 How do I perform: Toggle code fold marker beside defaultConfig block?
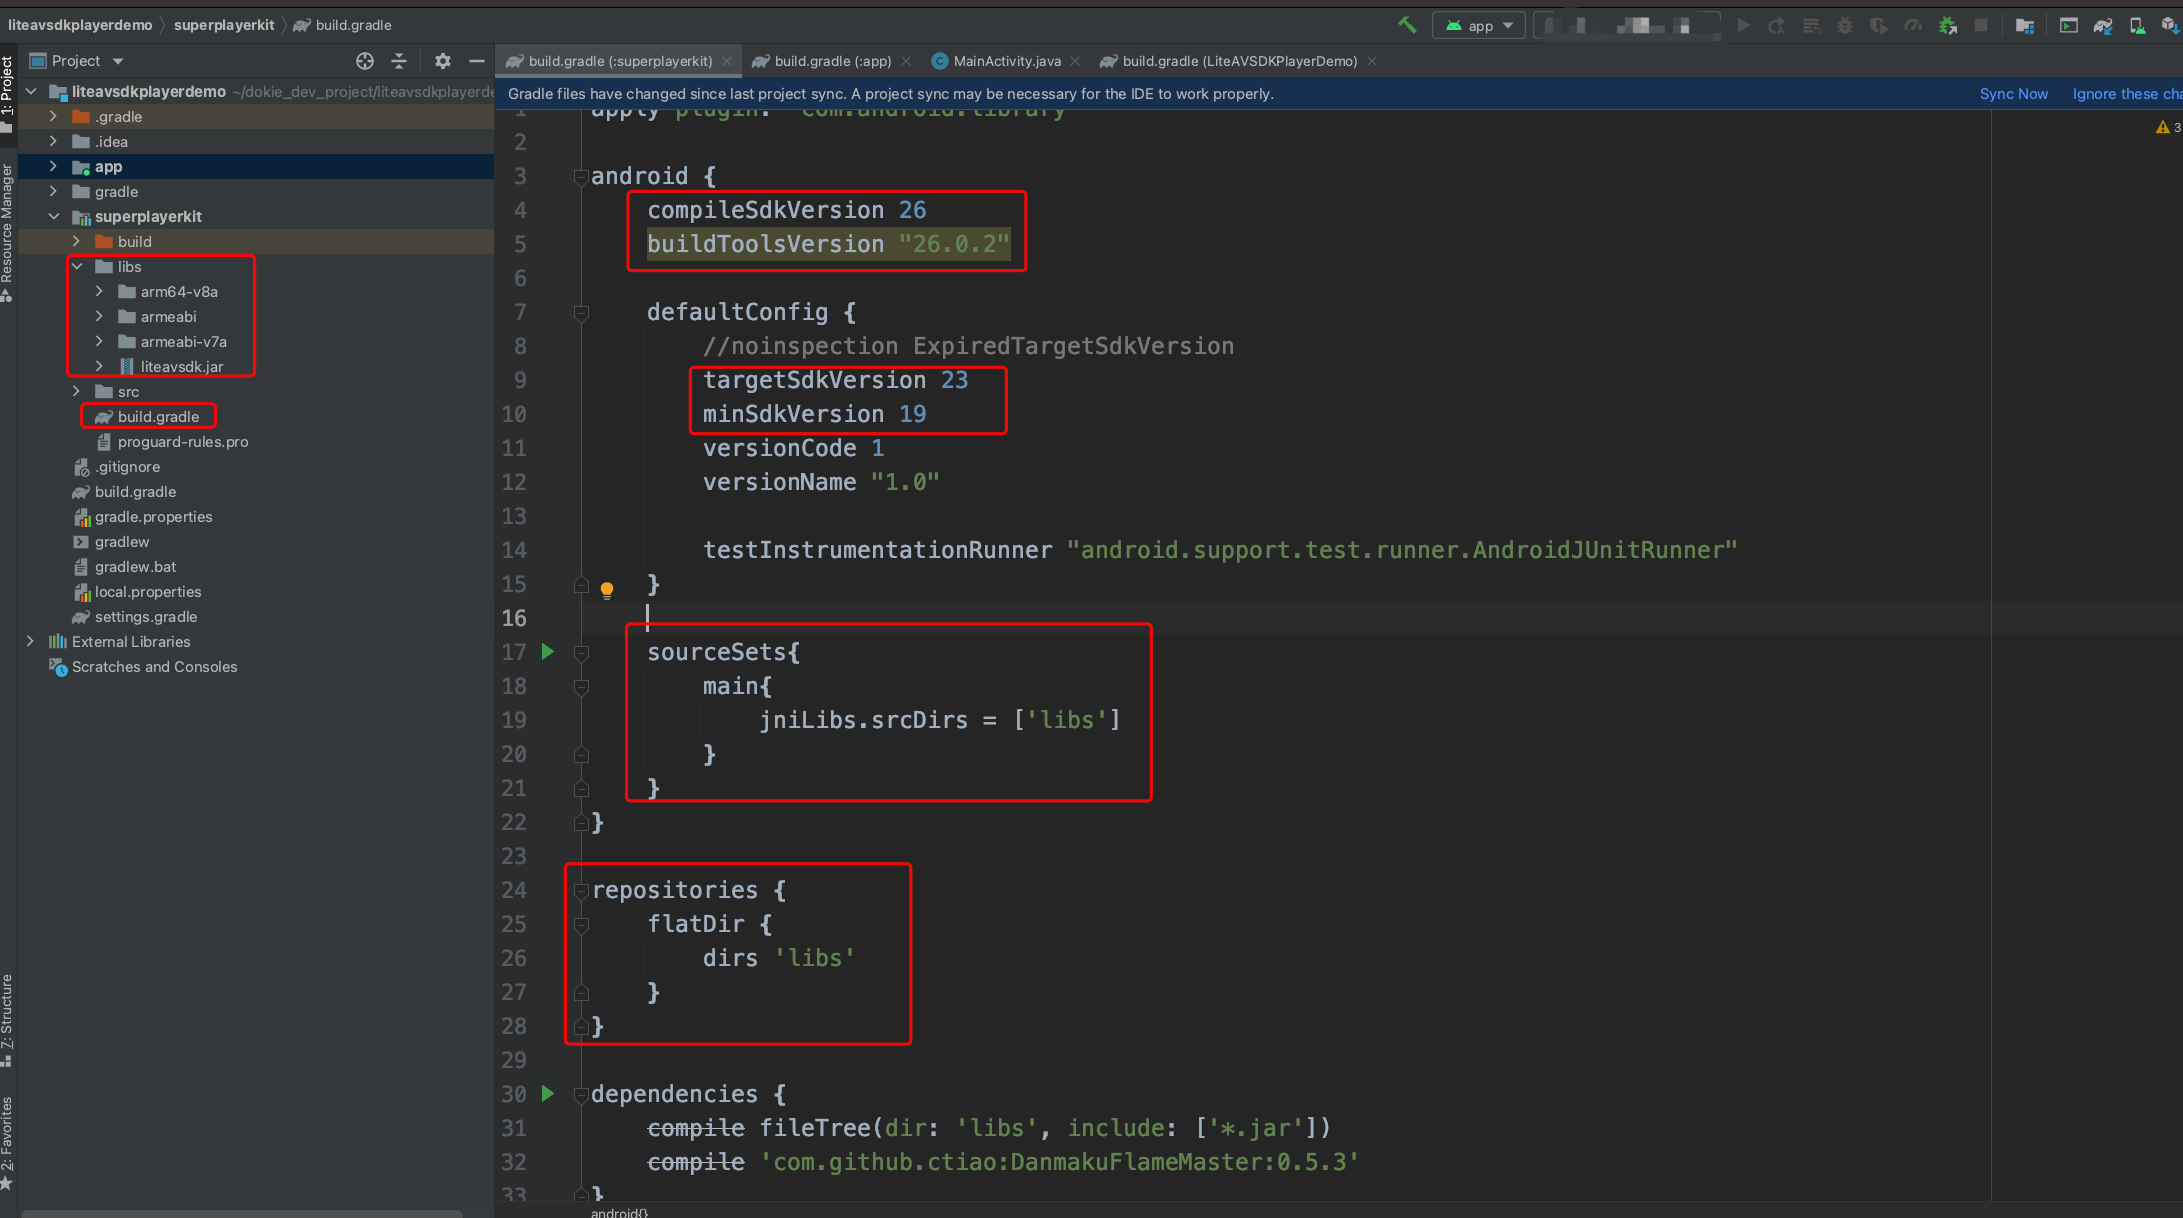click(x=581, y=313)
